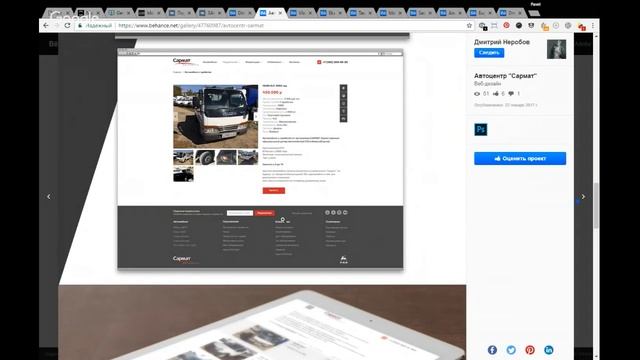640x360 pixels.
Task: Go back with the browser back arrow
Action: (x=46, y=25)
